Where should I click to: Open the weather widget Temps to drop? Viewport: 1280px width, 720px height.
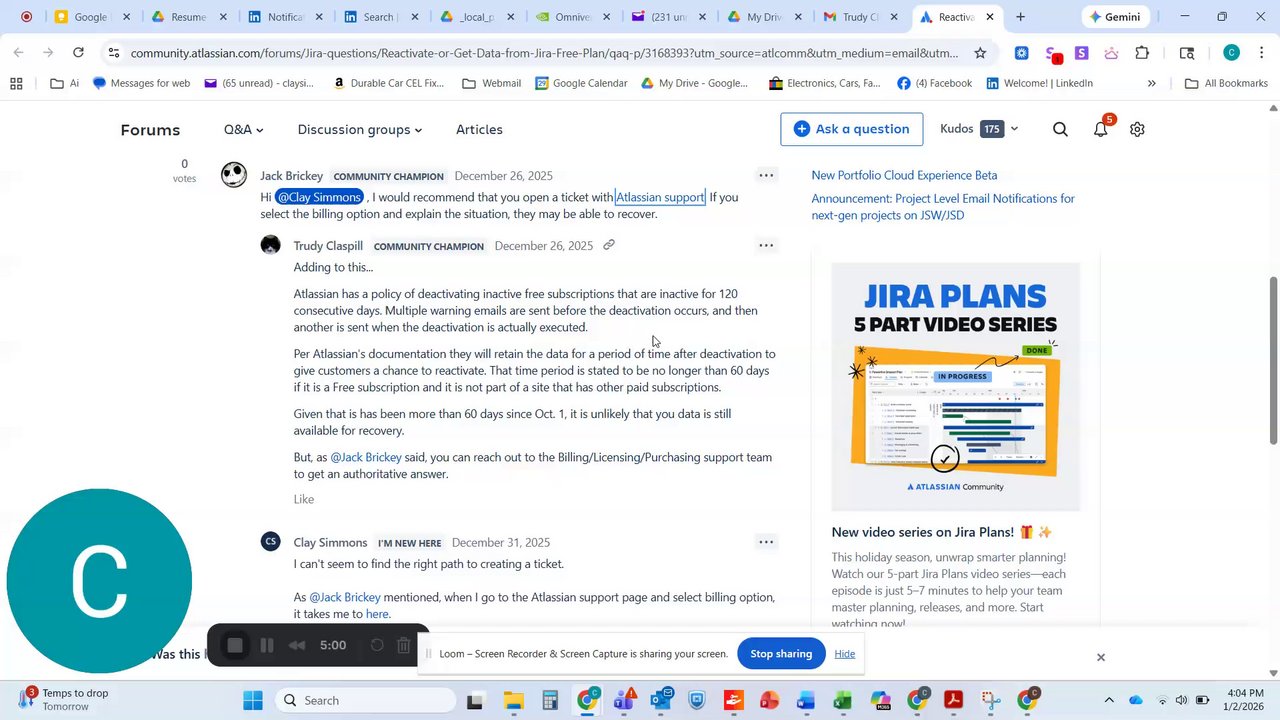65,700
